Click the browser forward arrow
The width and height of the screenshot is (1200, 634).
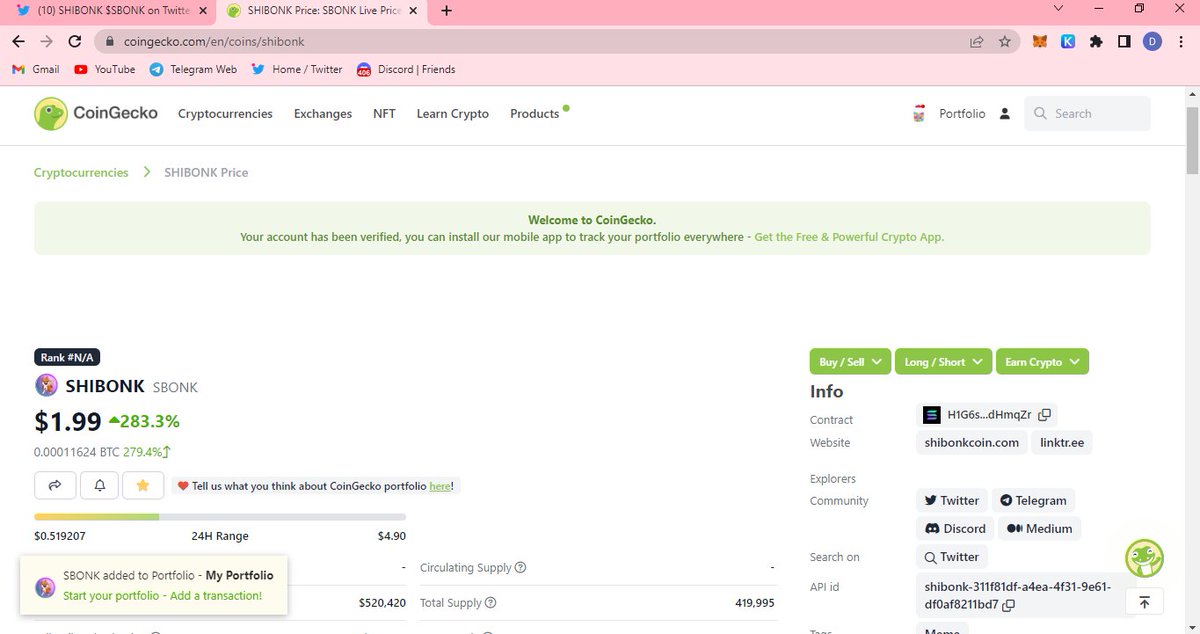point(47,42)
